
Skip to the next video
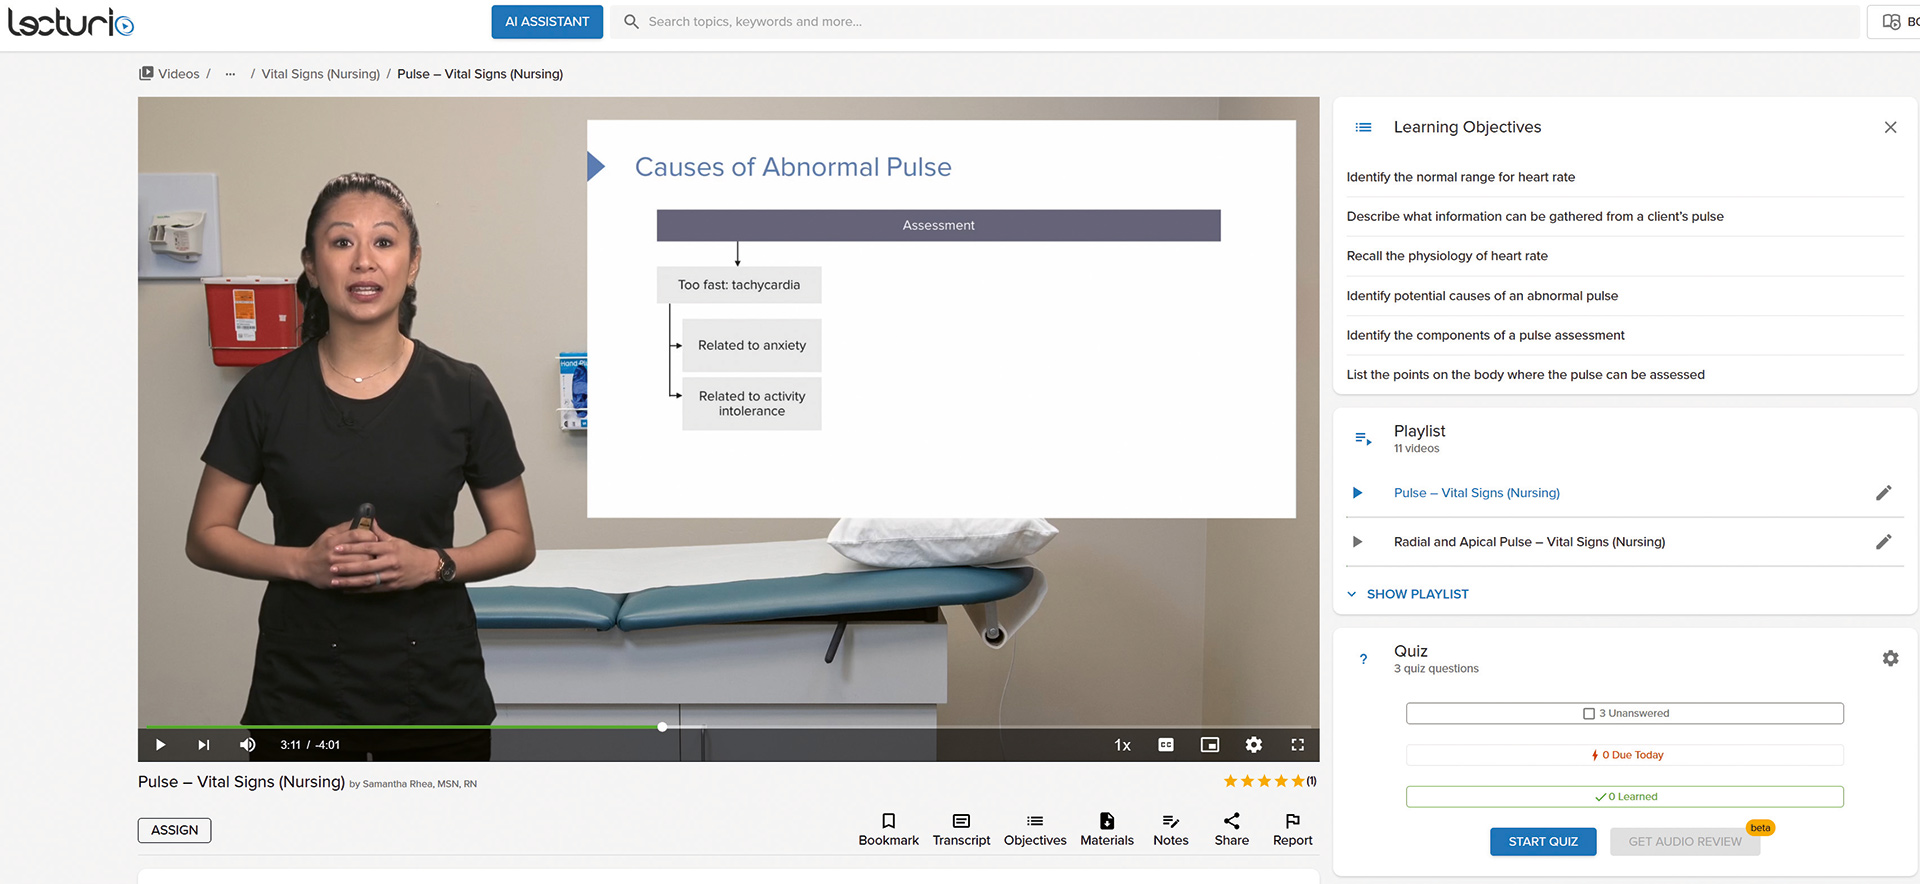pos(204,745)
